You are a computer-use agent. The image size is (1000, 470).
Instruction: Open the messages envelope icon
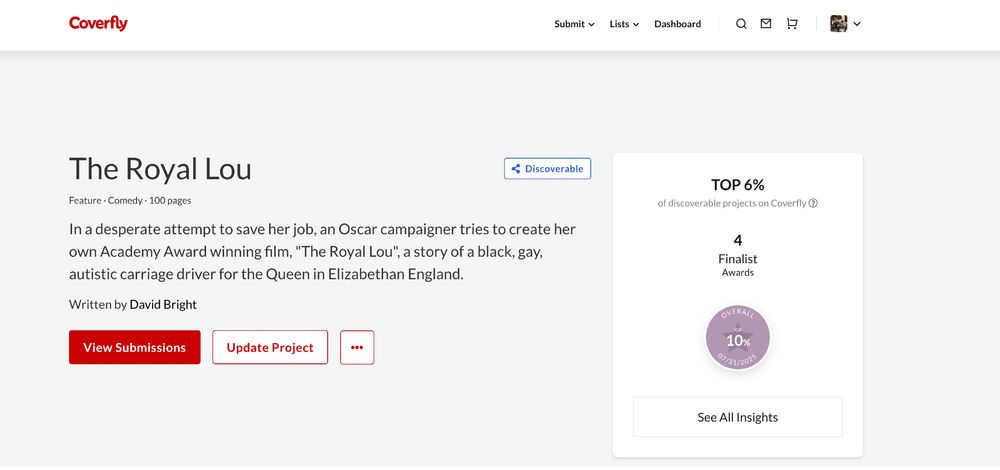point(766,24)
